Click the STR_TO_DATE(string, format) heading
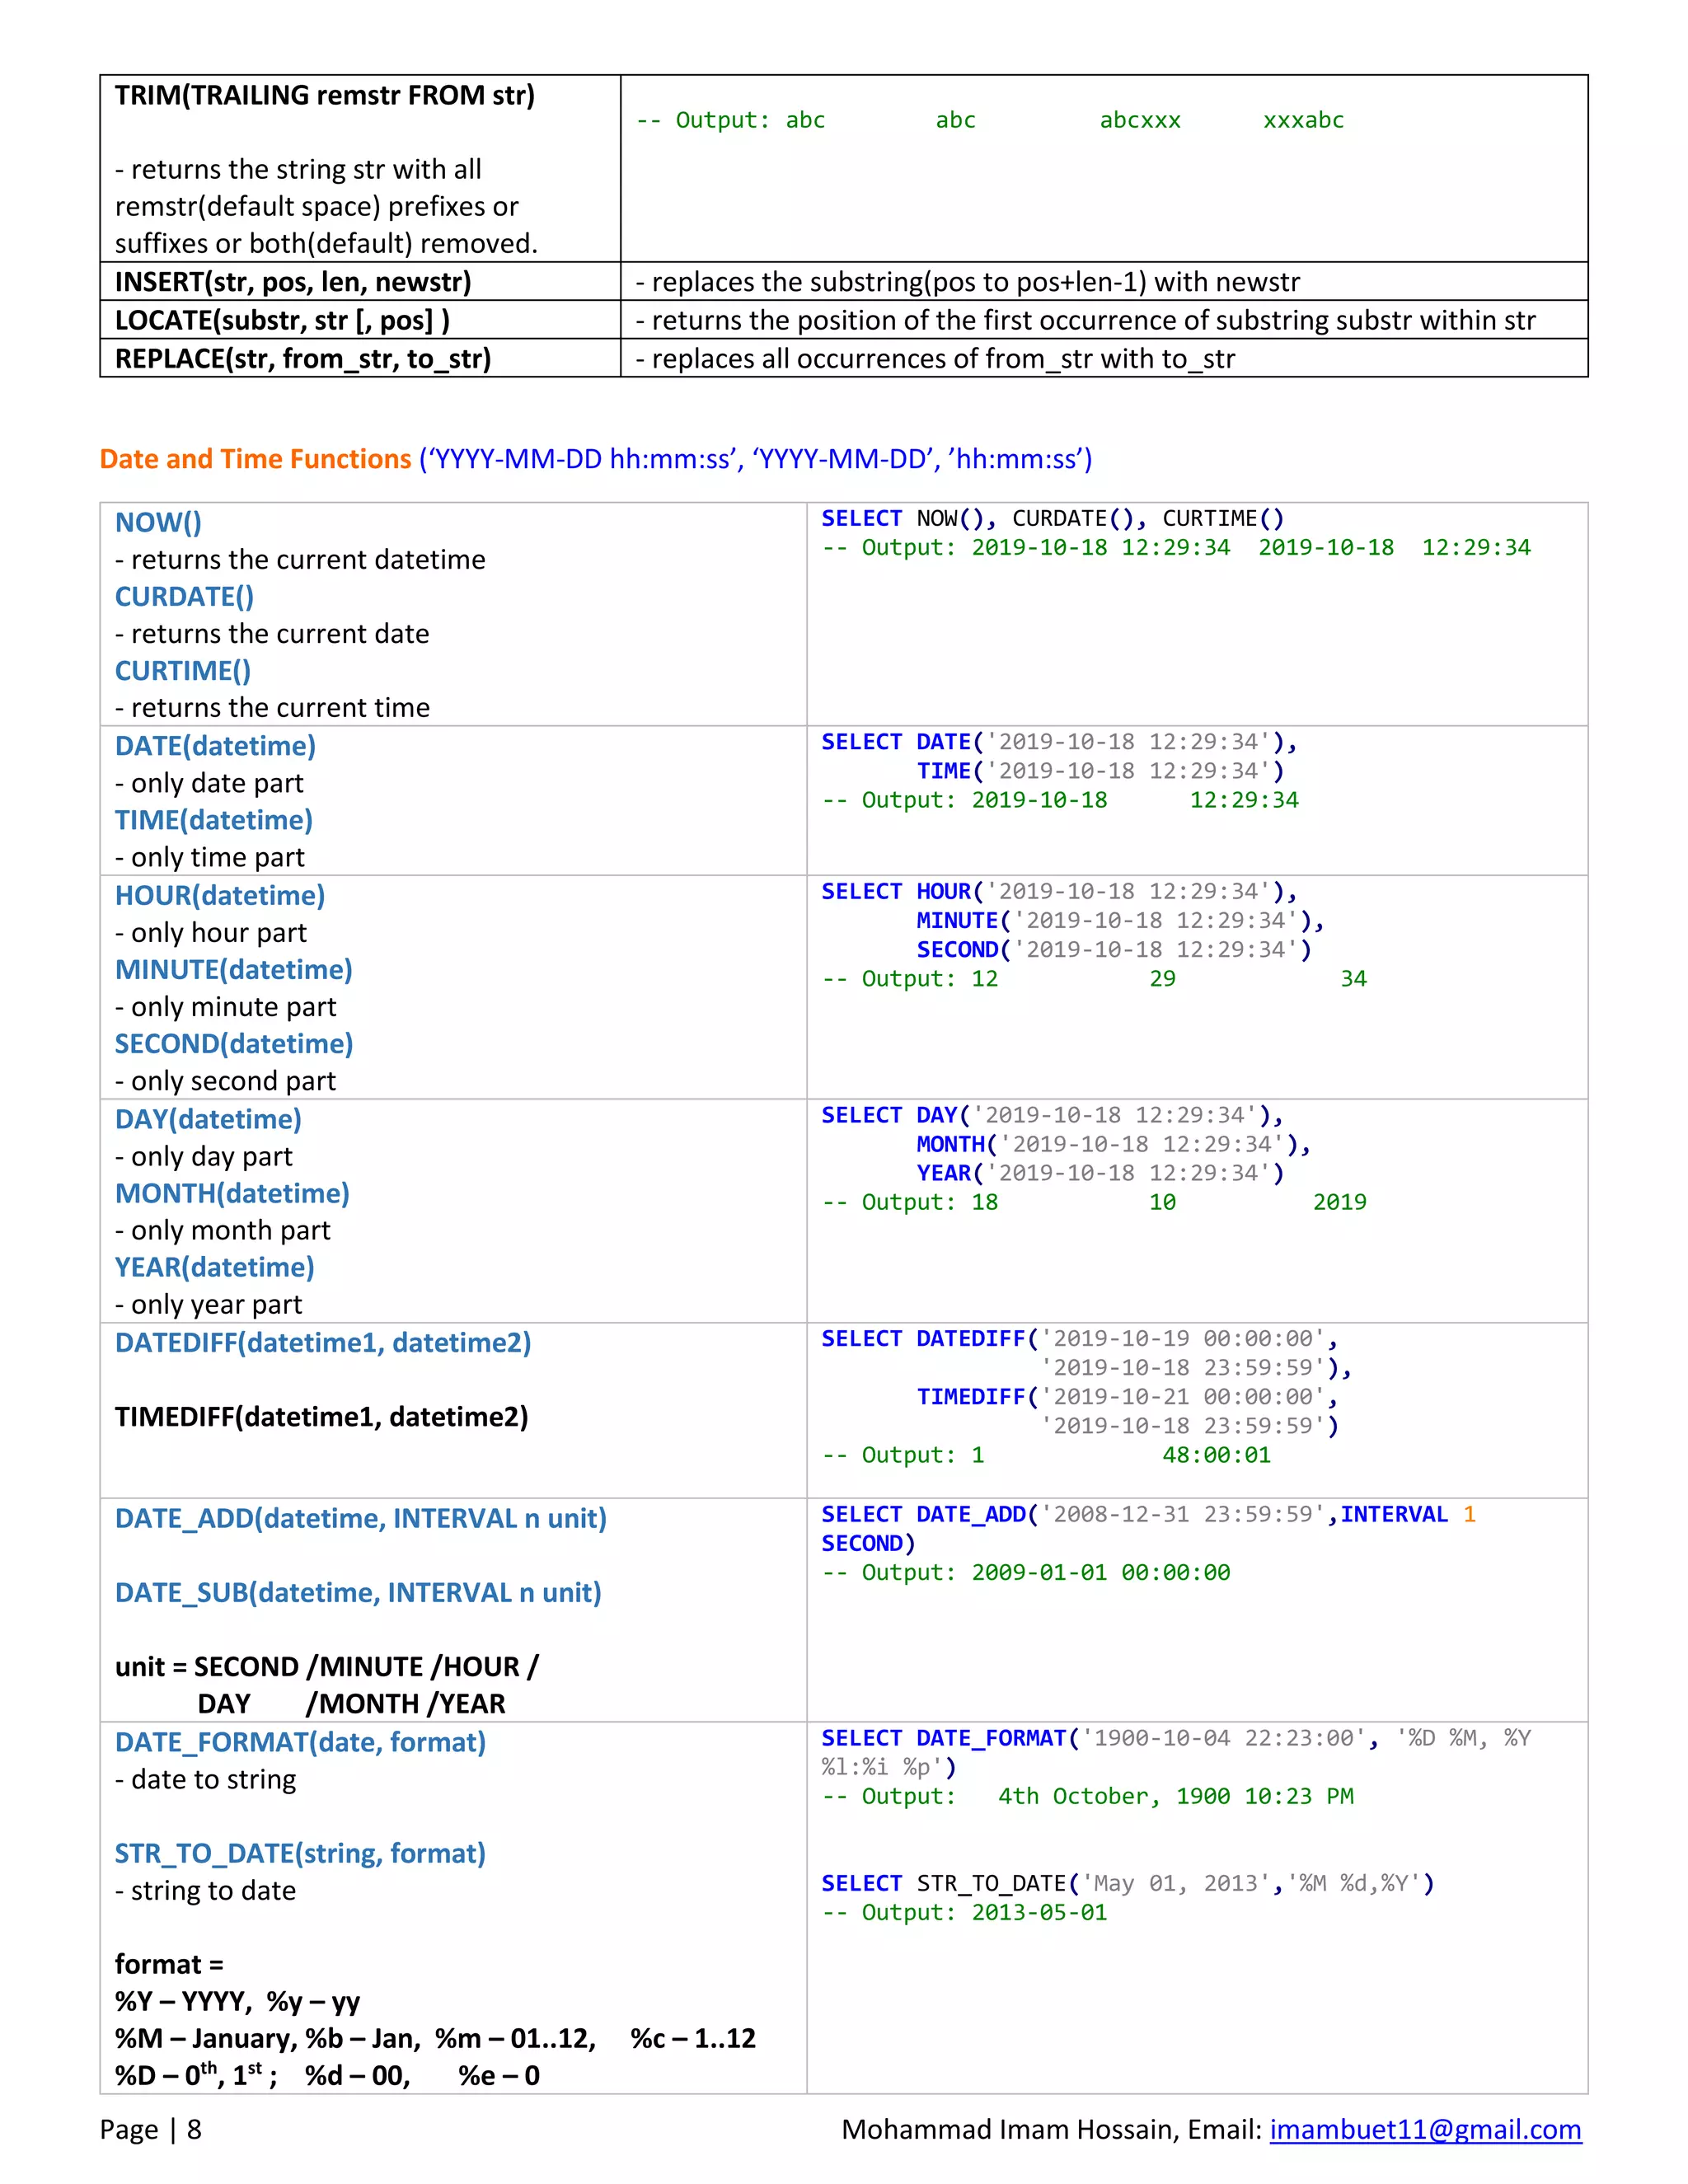This screenshot has width=1688, height=2184. pyautogui.click(x=300, y=1853)
